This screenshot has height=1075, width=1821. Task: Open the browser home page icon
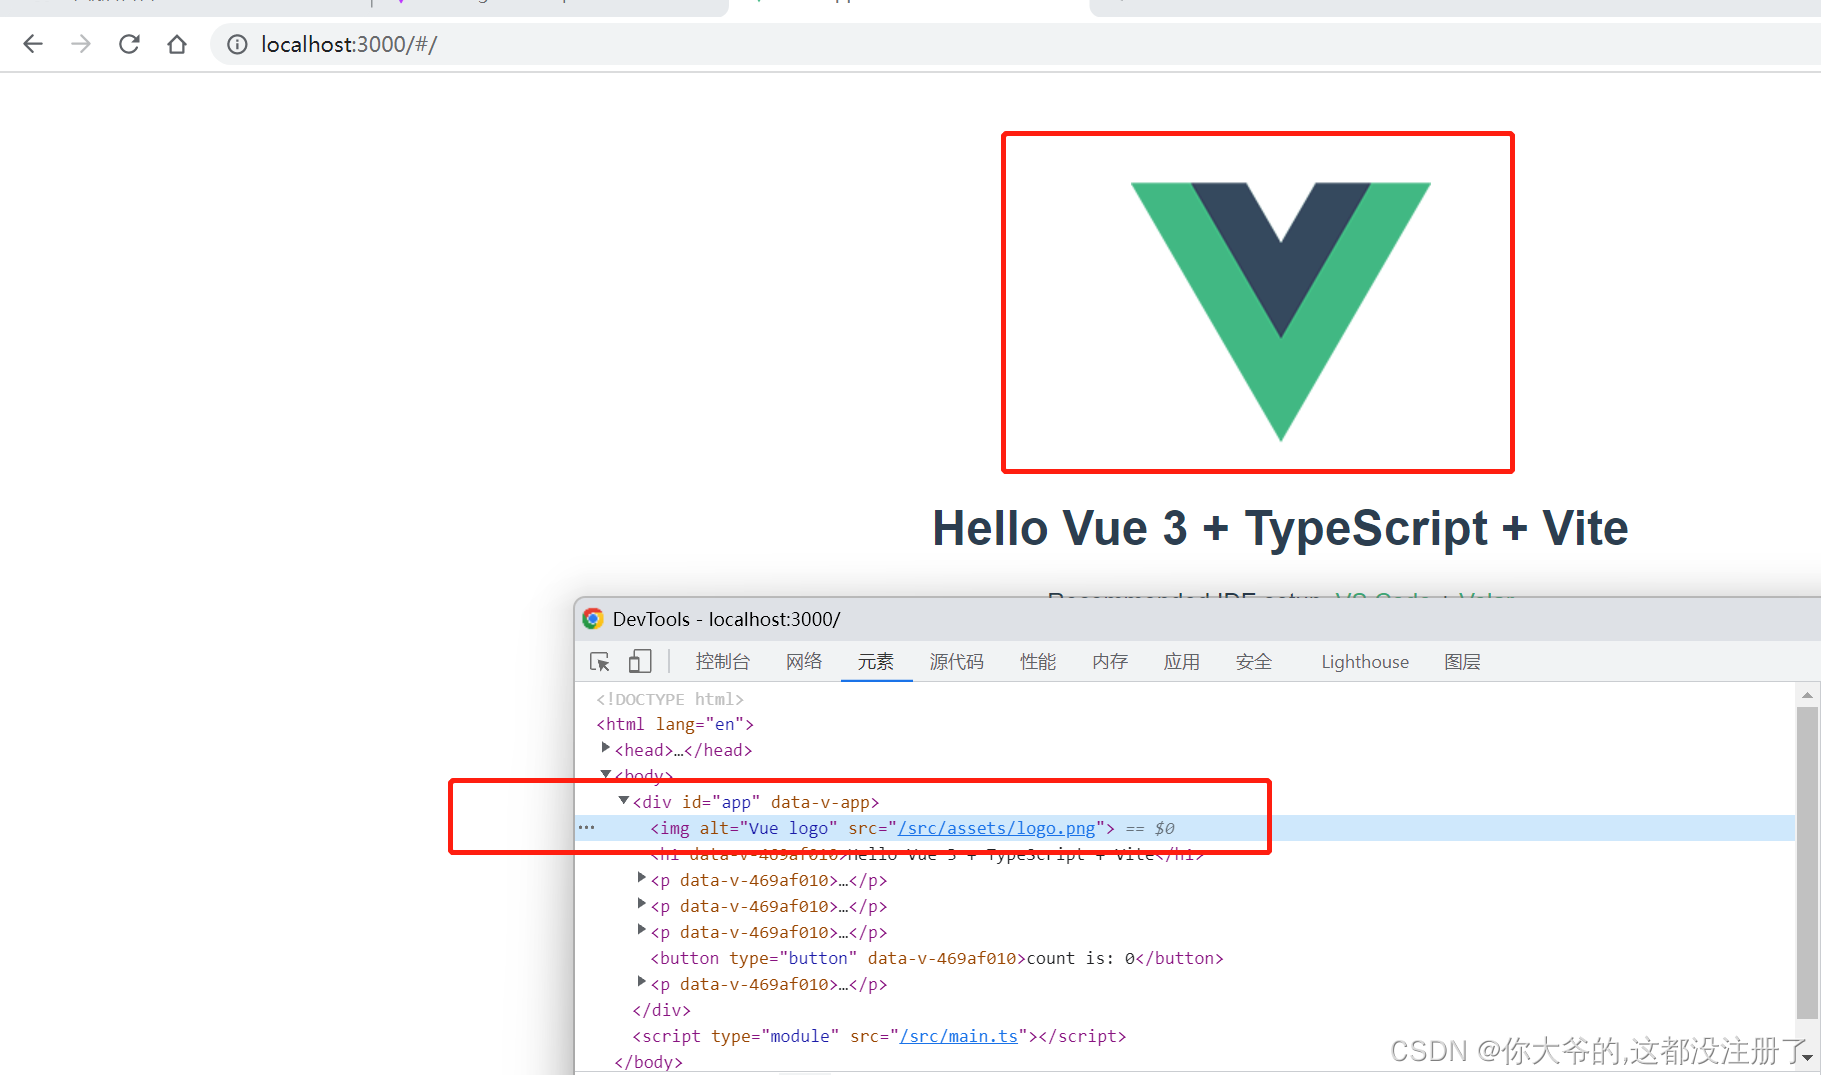click(x=177, y=44)
